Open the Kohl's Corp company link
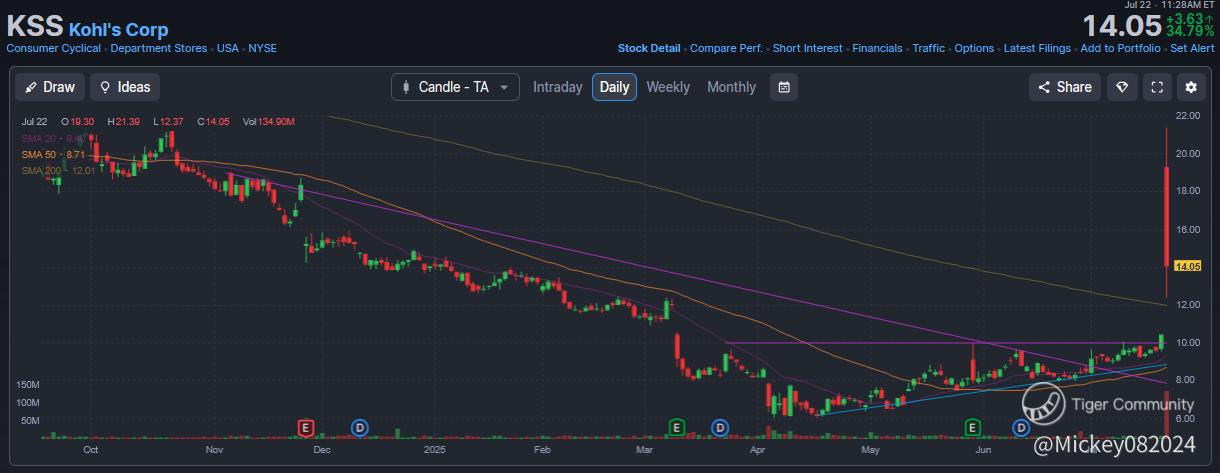The width and height of the screenshot is (1220, 473). tap(118, 30)
